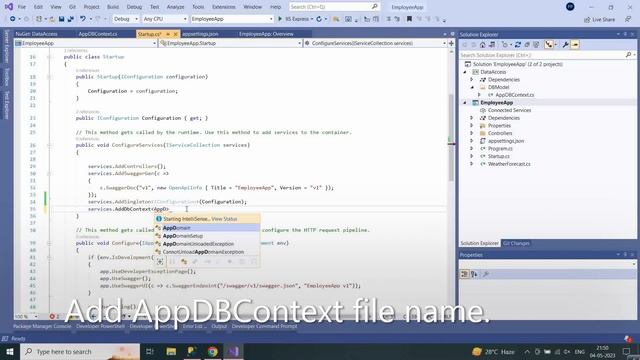640x360 pixels.
Task: Open the Extensions menu
Action: click(x=224, y=7)
